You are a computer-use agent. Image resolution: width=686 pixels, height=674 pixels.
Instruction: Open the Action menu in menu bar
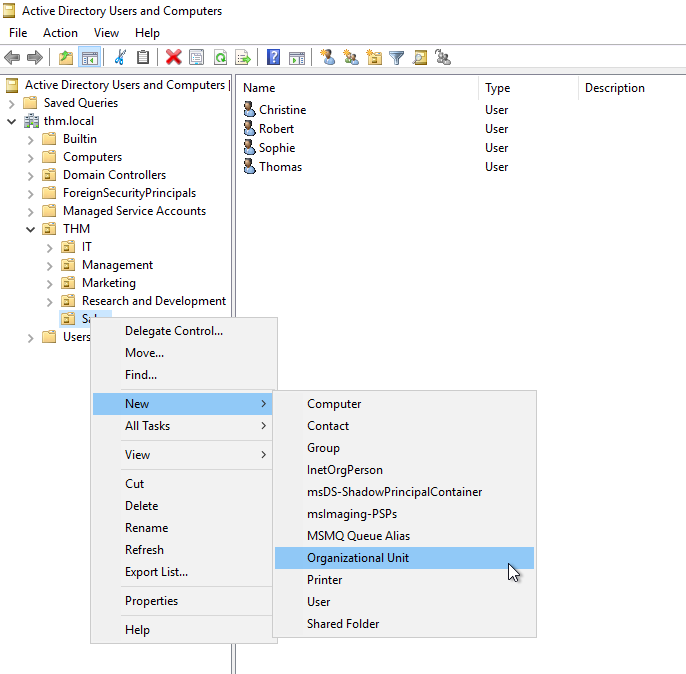click(60, 33)
